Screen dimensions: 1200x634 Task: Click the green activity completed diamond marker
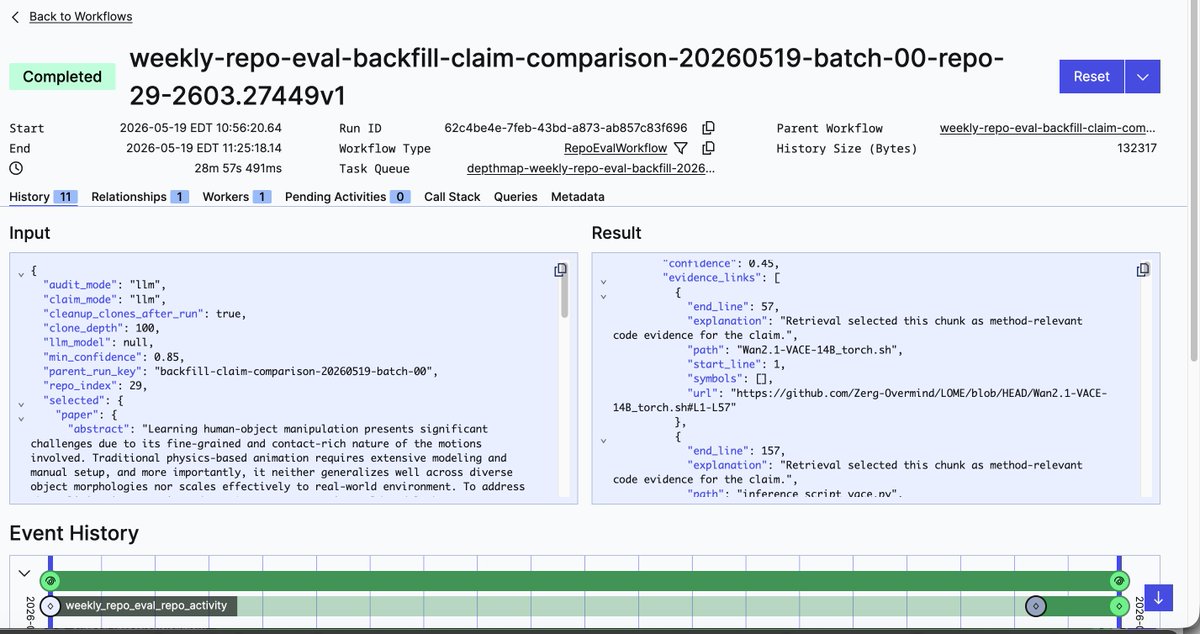point(1119,606)
